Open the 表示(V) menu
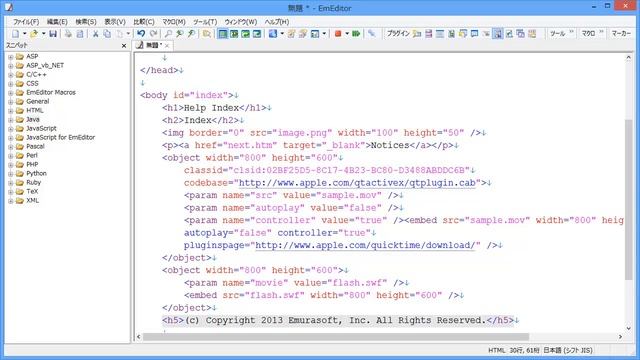 click(x=115, y=22)
